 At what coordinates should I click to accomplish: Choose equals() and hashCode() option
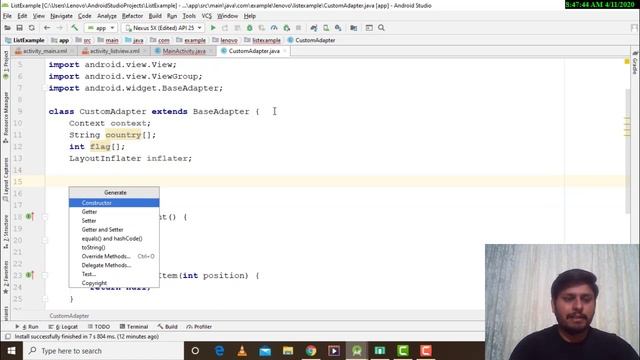[x=114, y=239]
